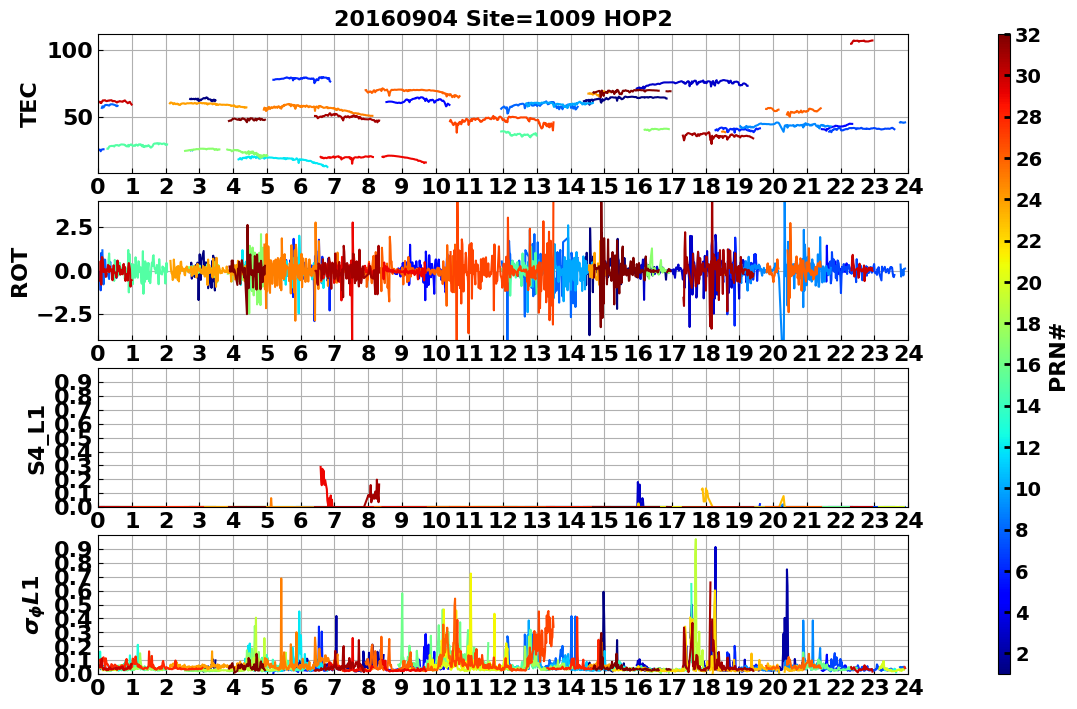Screen dimensions: 1077x709
Task: Click the dark blue S4_L1 spike at hour 16
Action: tap(639, 493)
